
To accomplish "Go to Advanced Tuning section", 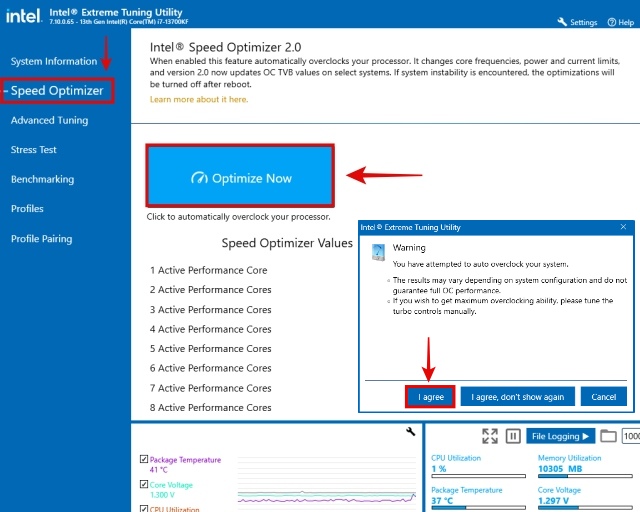I will pyautogui.click(x=49, y=120).
